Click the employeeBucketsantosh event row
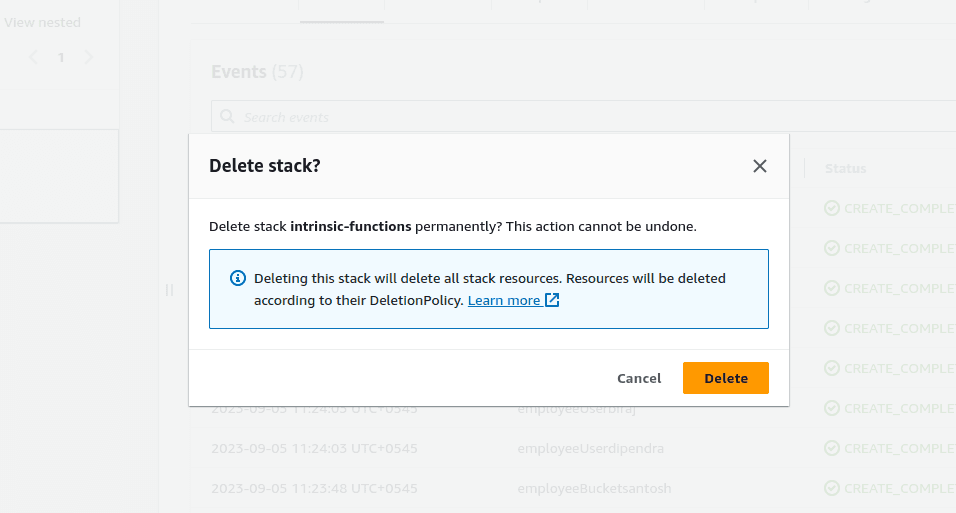This screenshot has height=513, width=956. [x=573, y=489]
